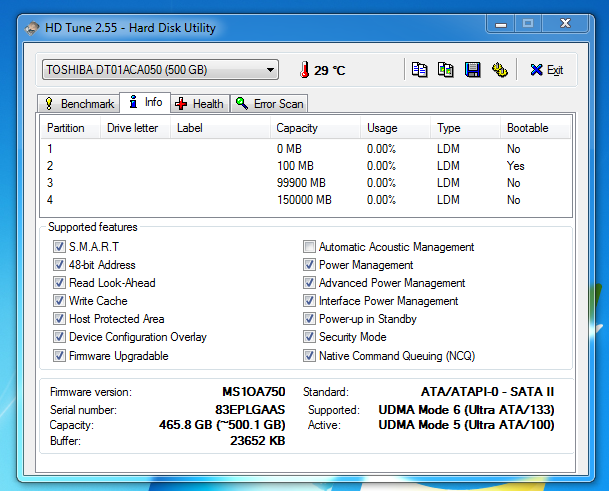Enable Automatic Acoustic Management checkbox

pos(309,246)
